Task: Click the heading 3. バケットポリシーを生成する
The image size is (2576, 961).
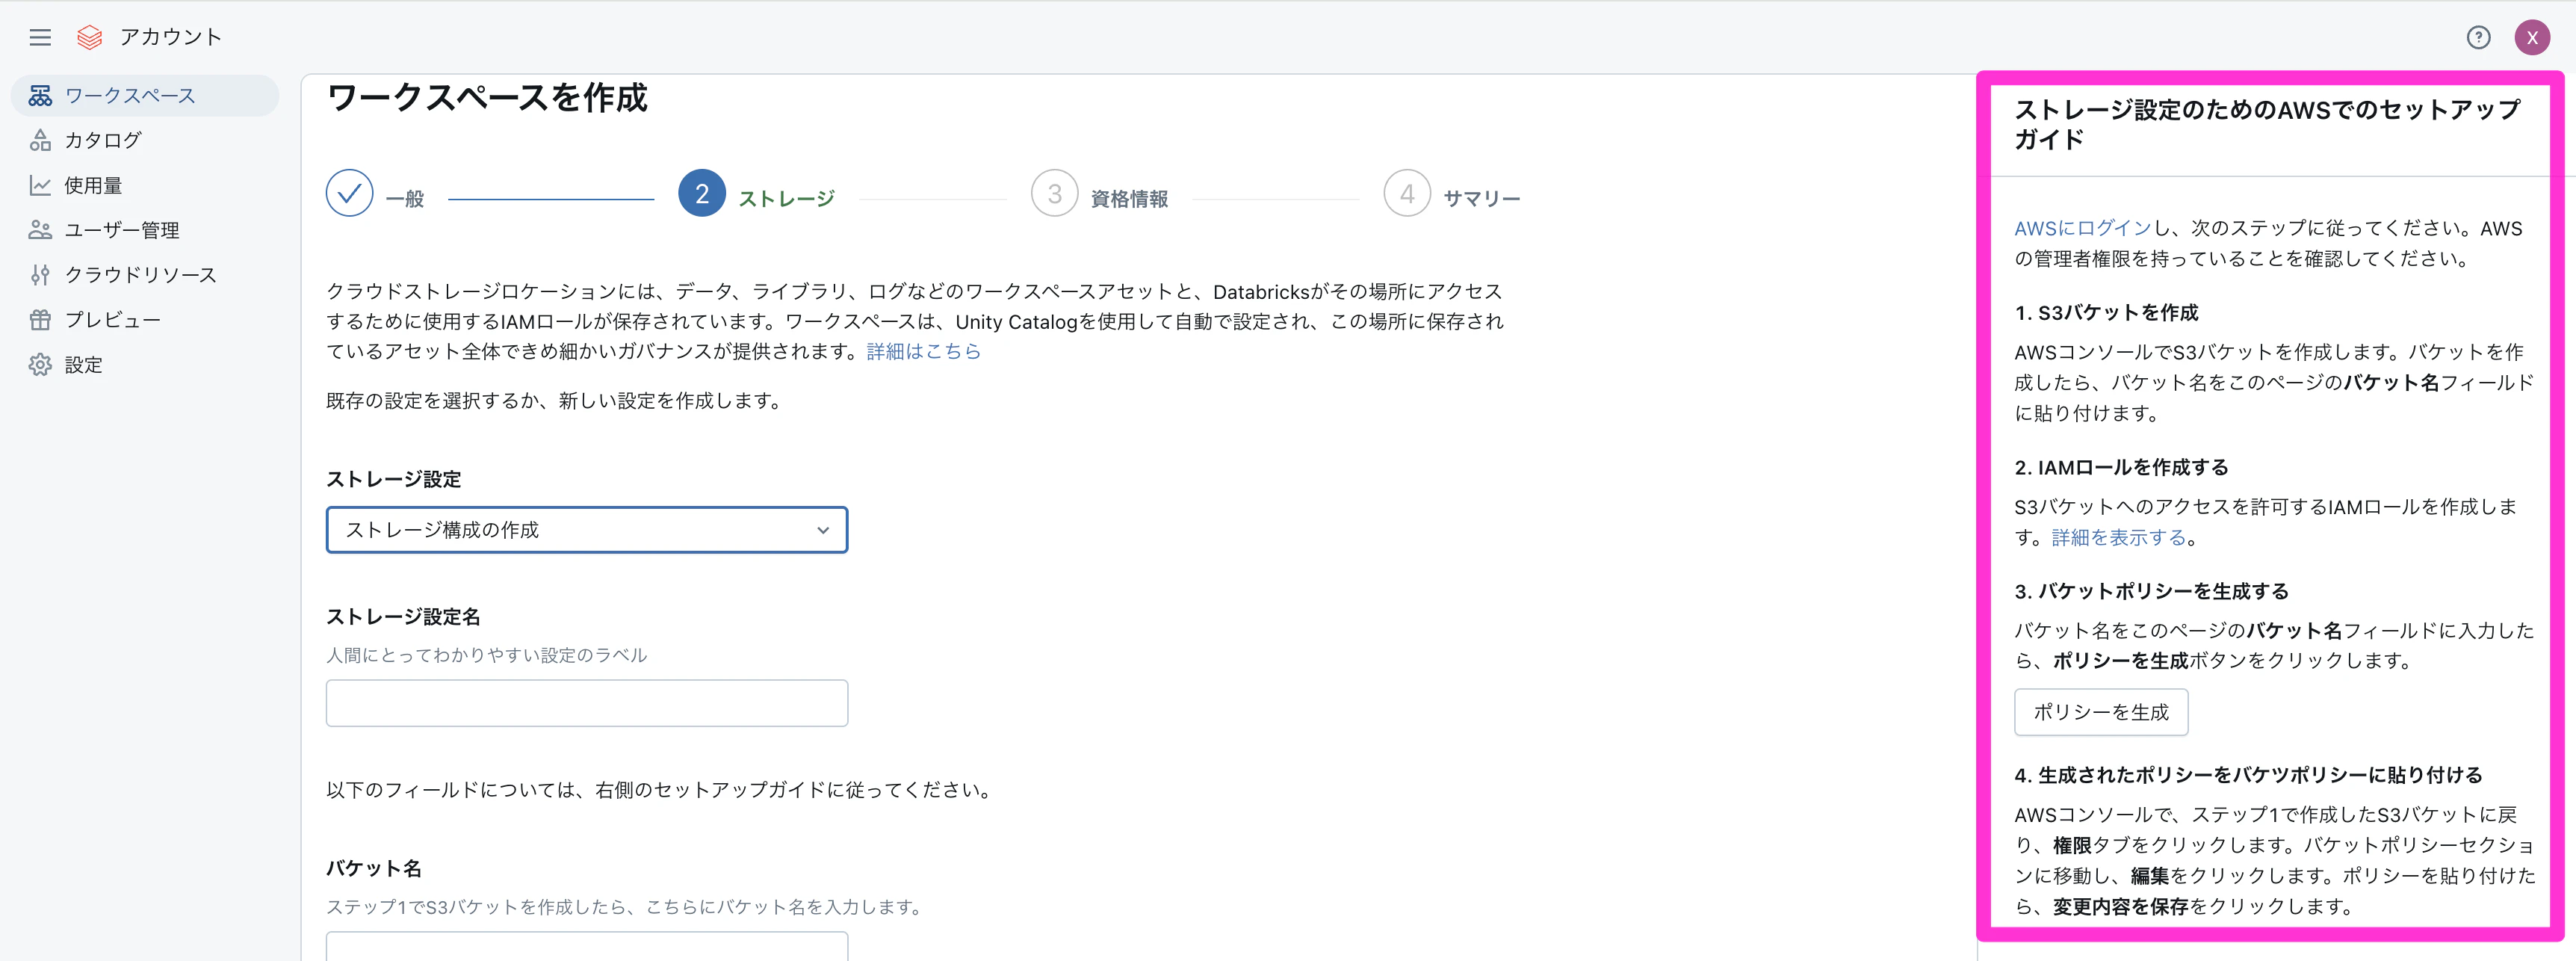Action: pyautogui.click(x=2151, y=591)
